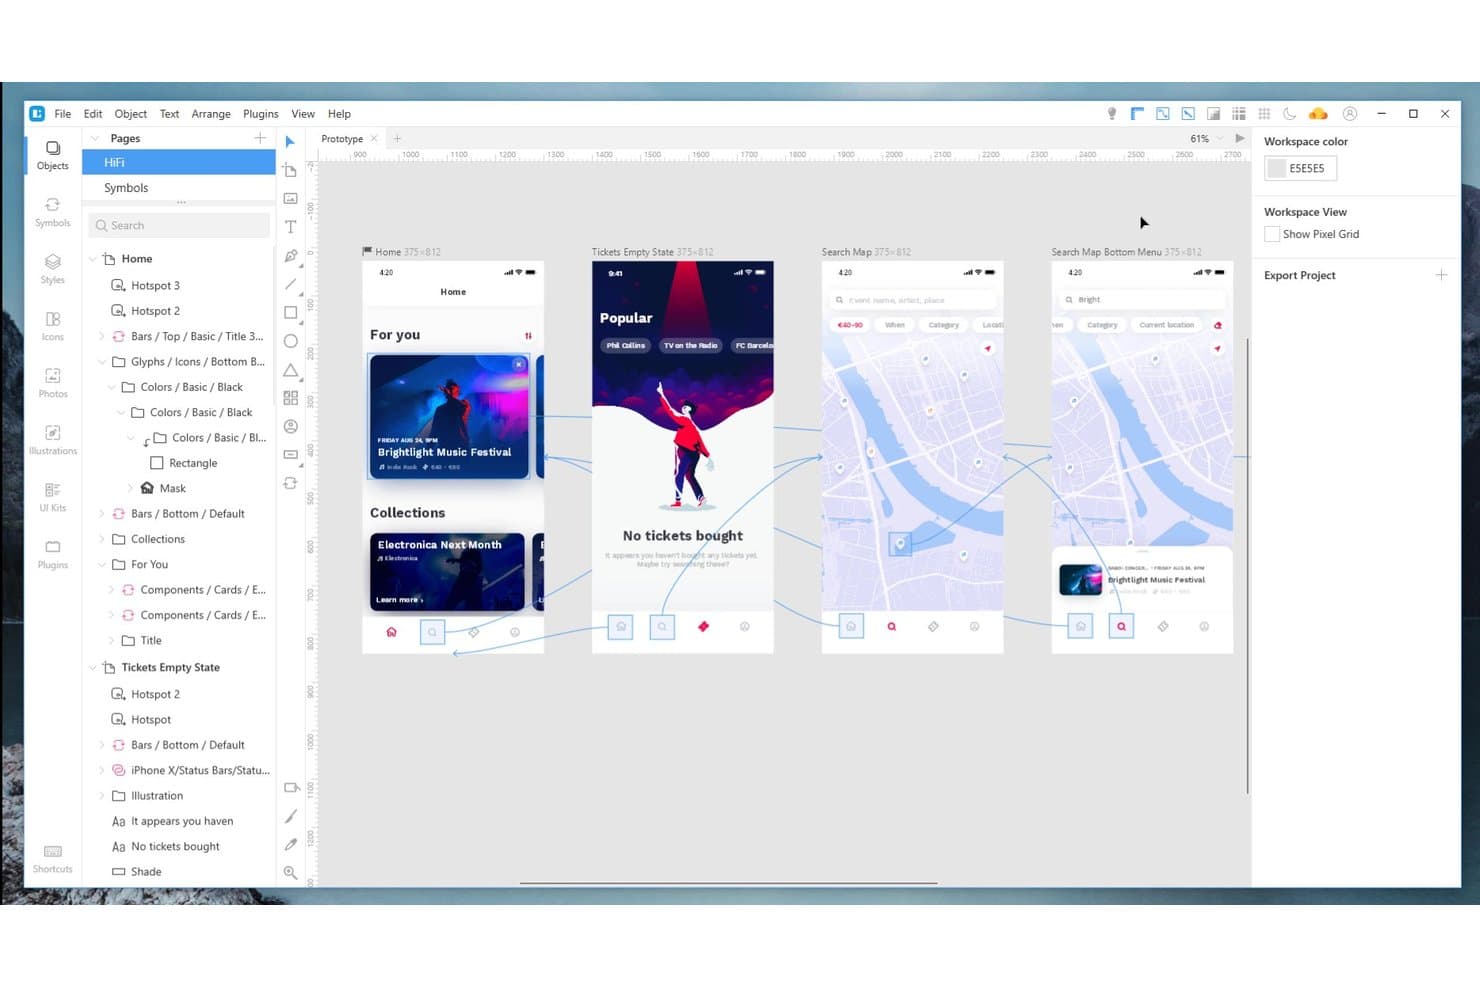This screenshot has height=987, width=1480.
Task: Toggle the dotted pixel grid icon
Action: point(1264,114)
